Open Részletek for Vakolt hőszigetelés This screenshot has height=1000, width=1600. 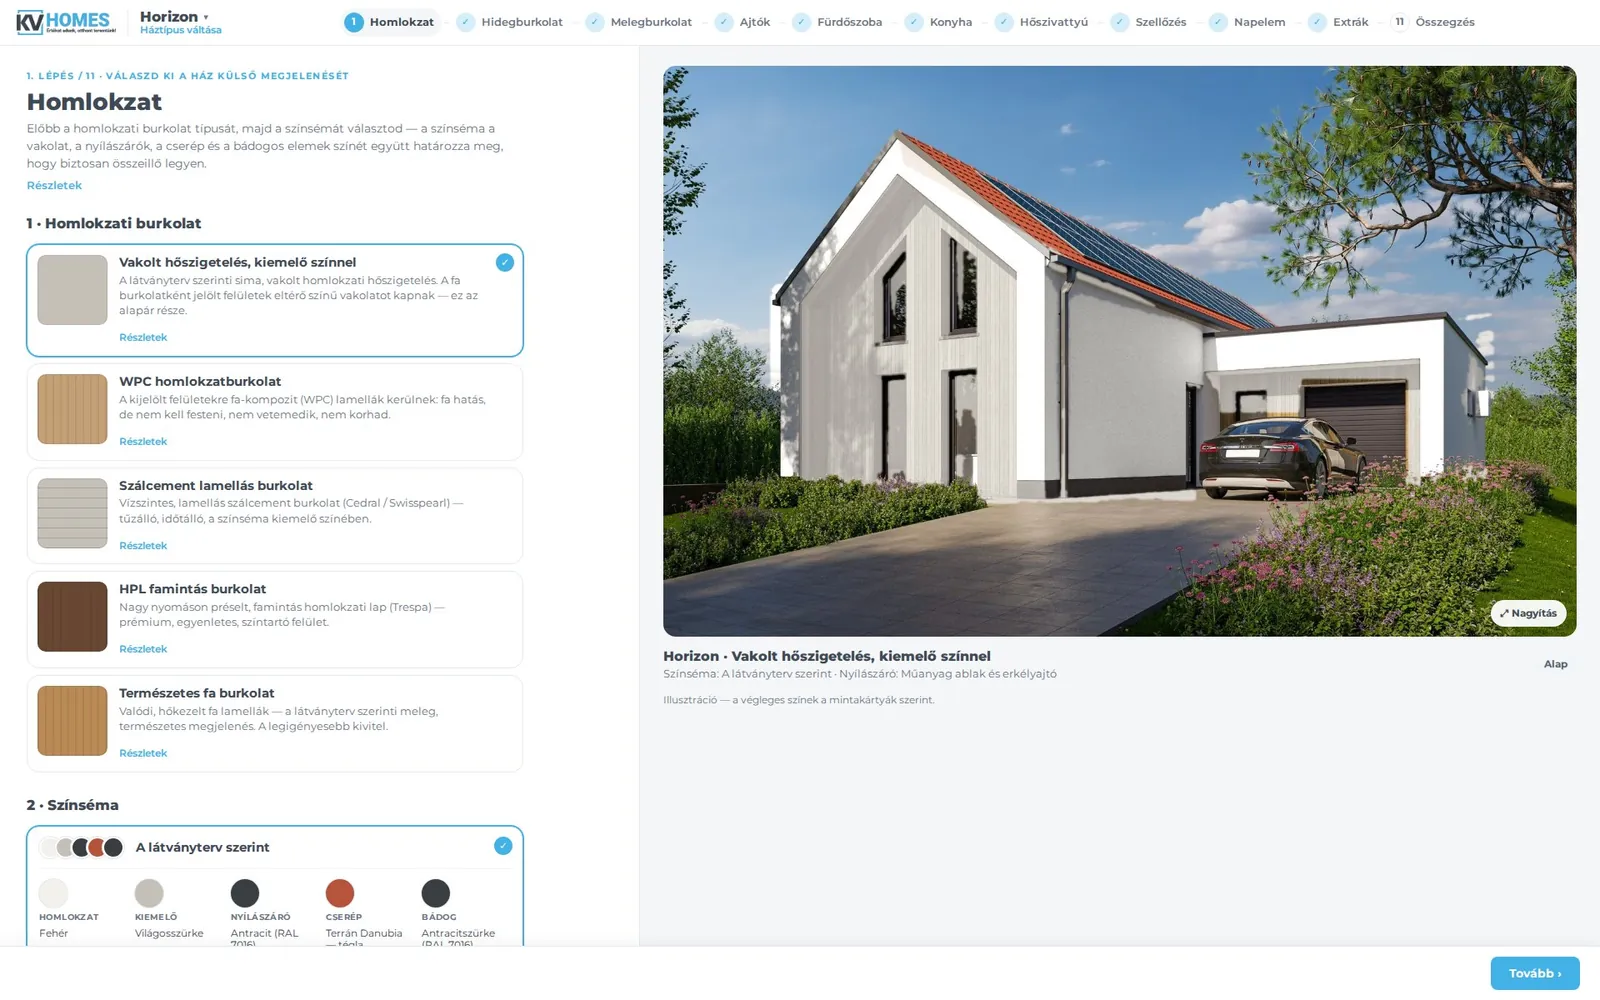pyautogui.click(x=143, y=338)
